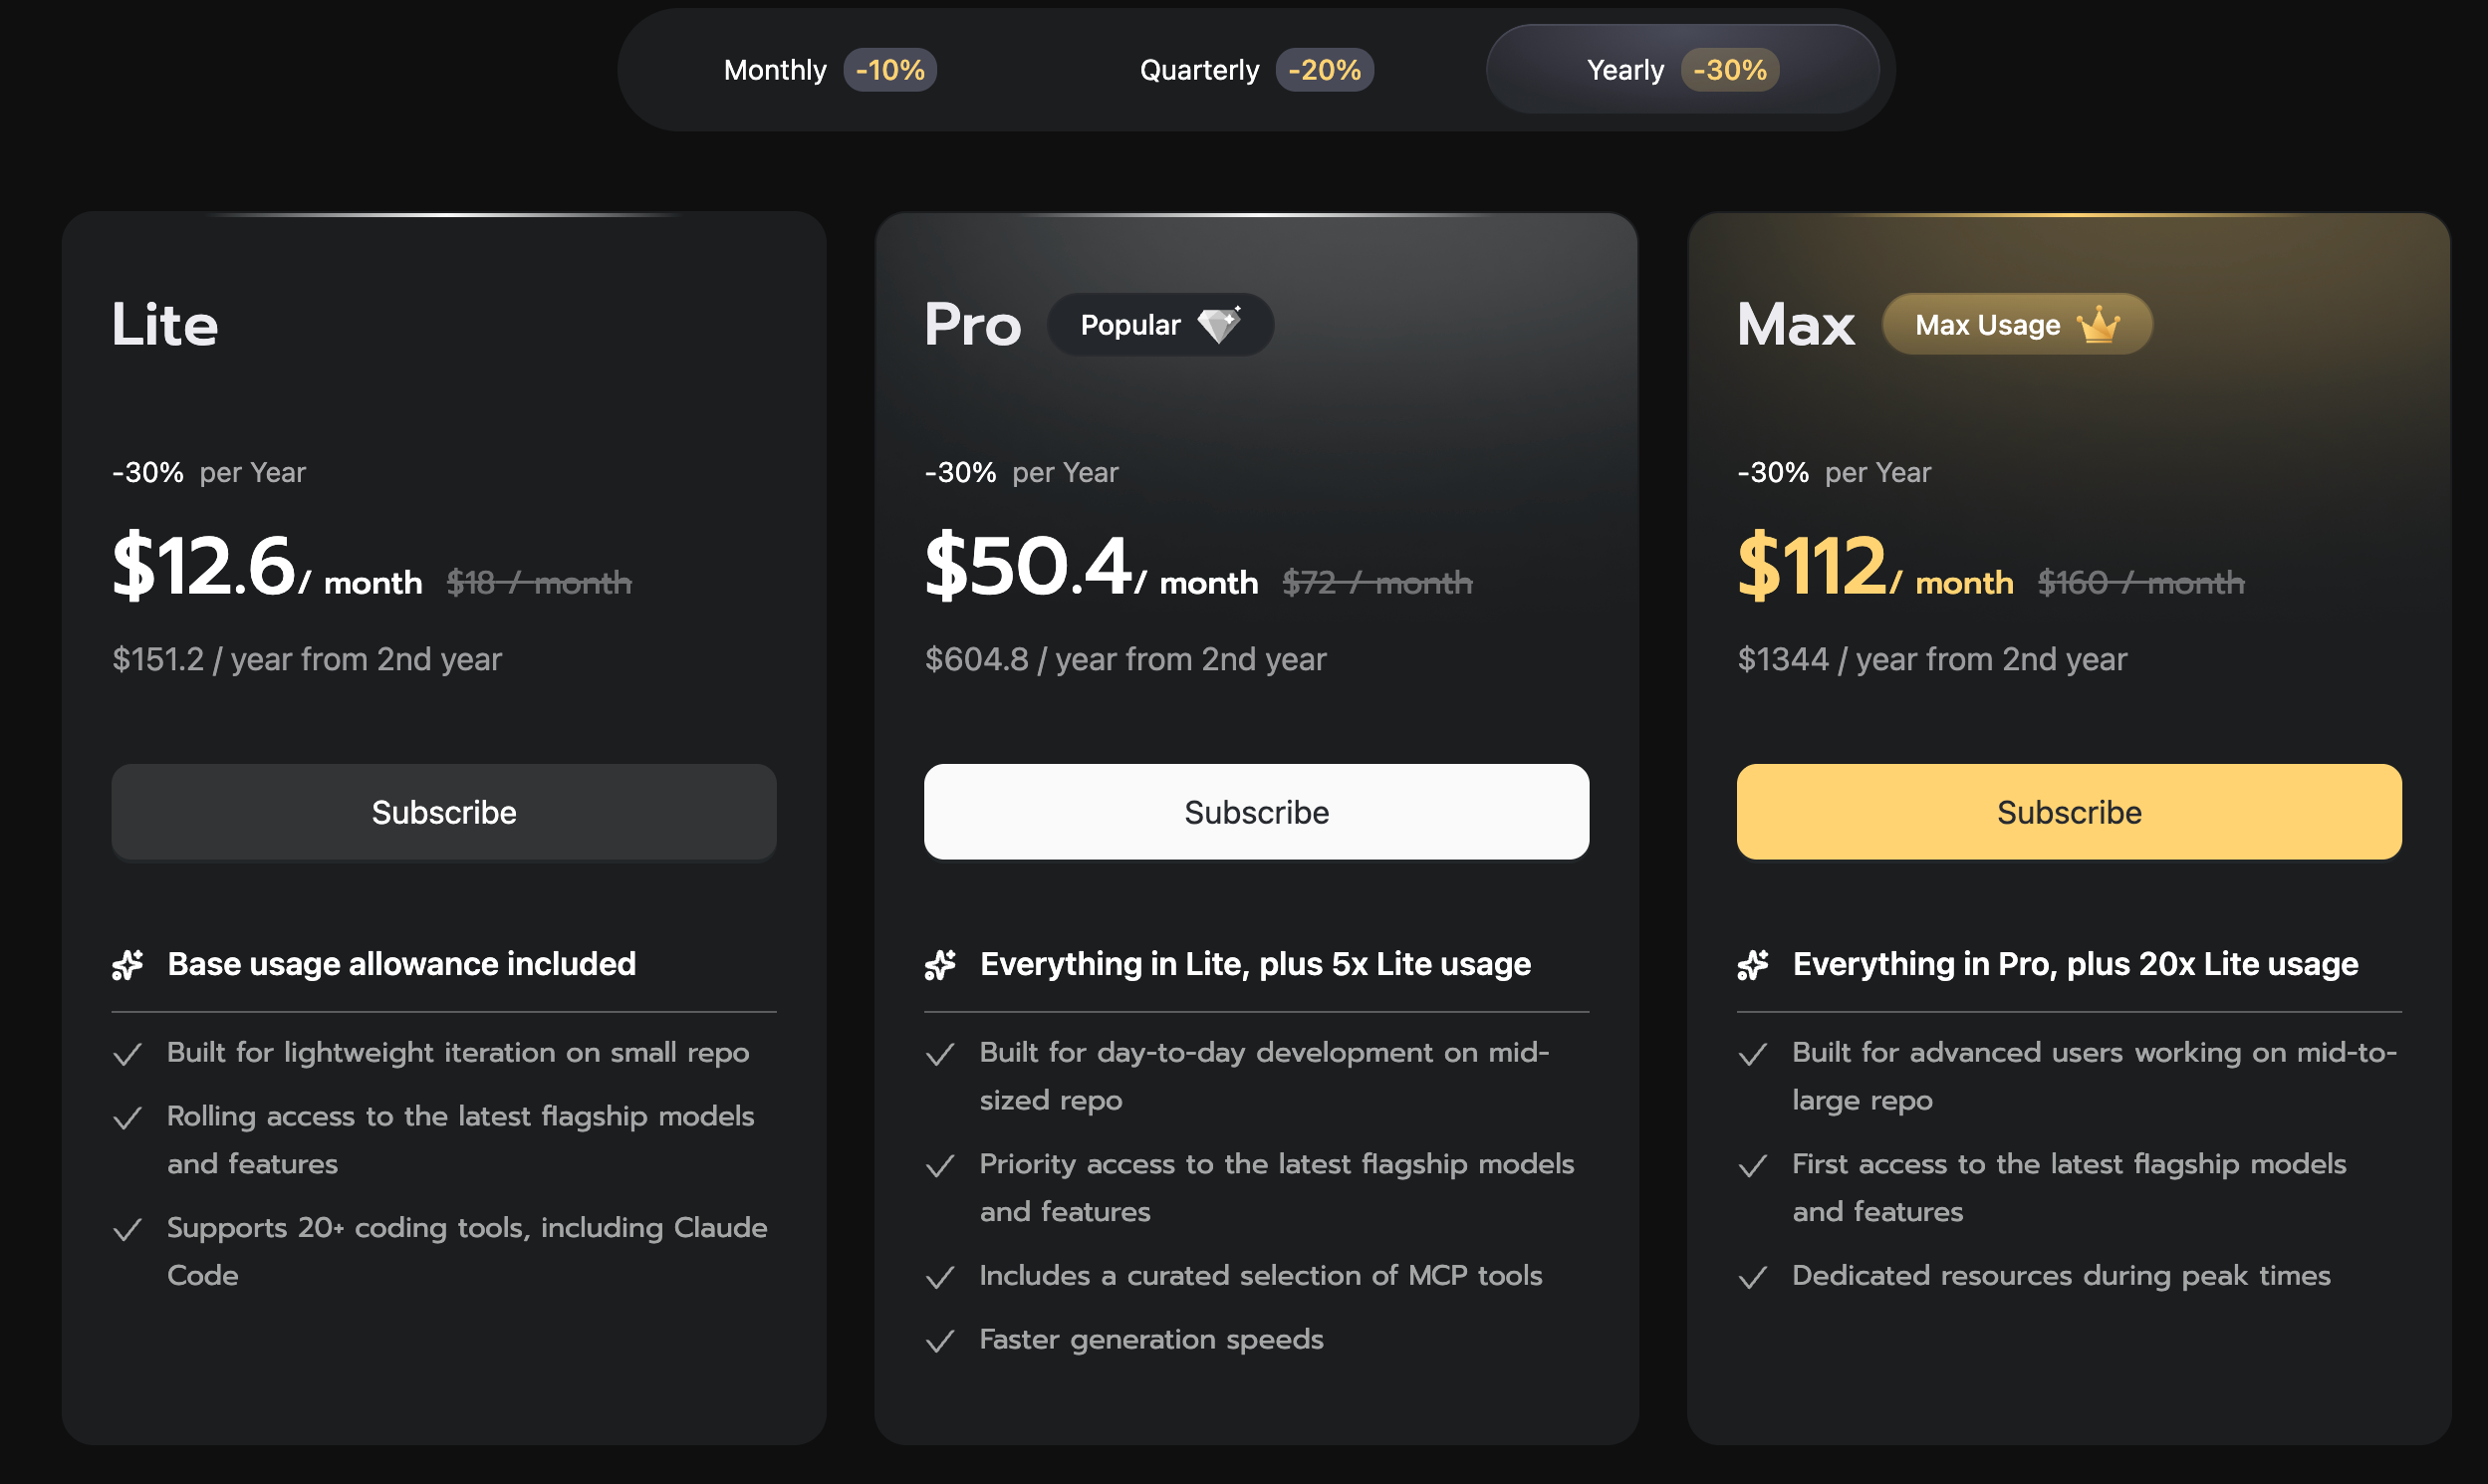
Task: Click the -10% discount badge
Action: pyautogui.click(x=890, y=70)
